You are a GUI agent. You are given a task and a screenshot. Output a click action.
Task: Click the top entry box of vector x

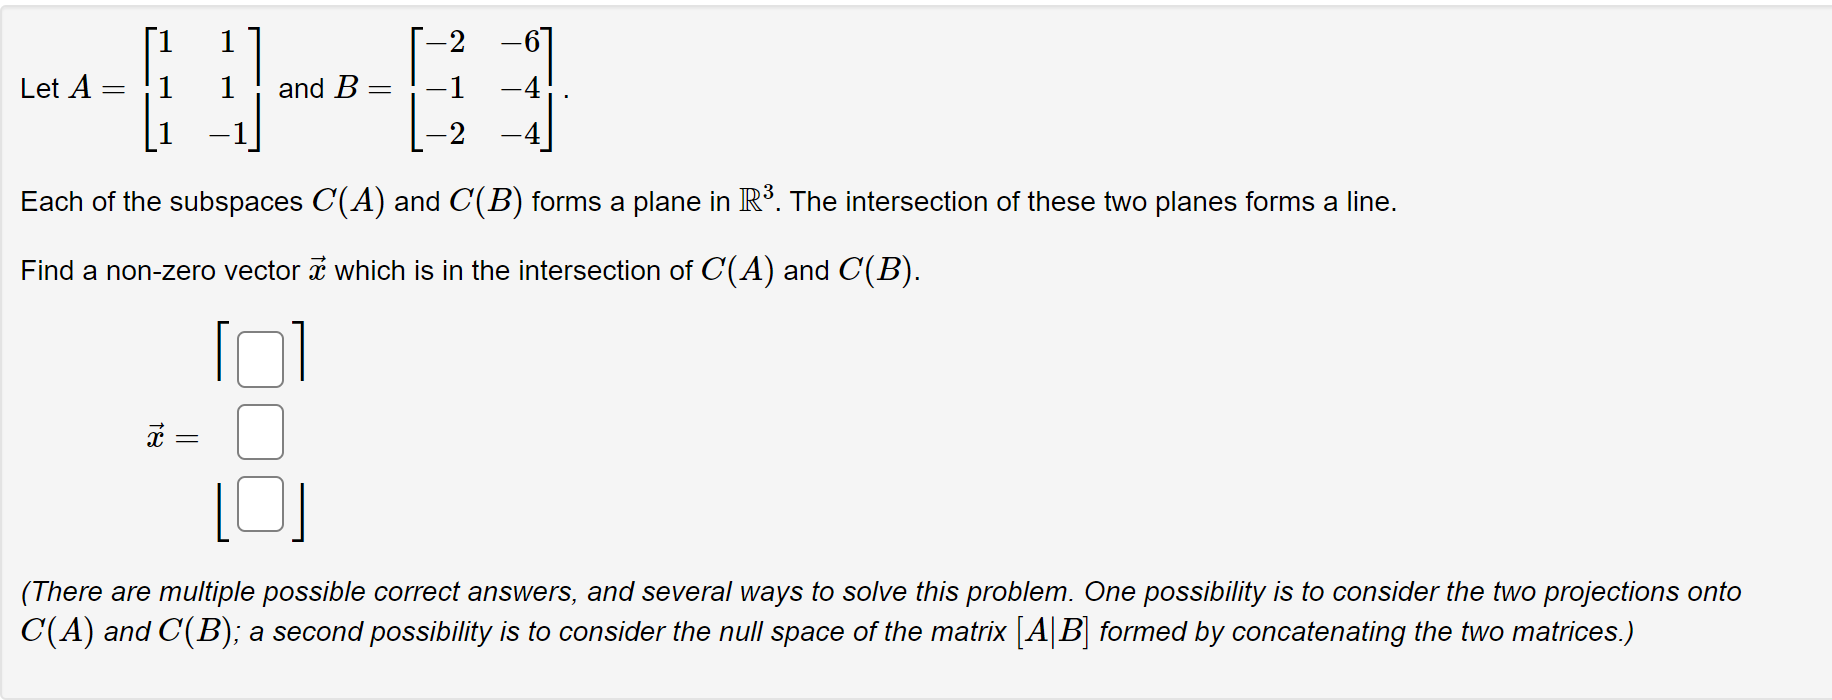pyautogui.click(x=258, y=358)
